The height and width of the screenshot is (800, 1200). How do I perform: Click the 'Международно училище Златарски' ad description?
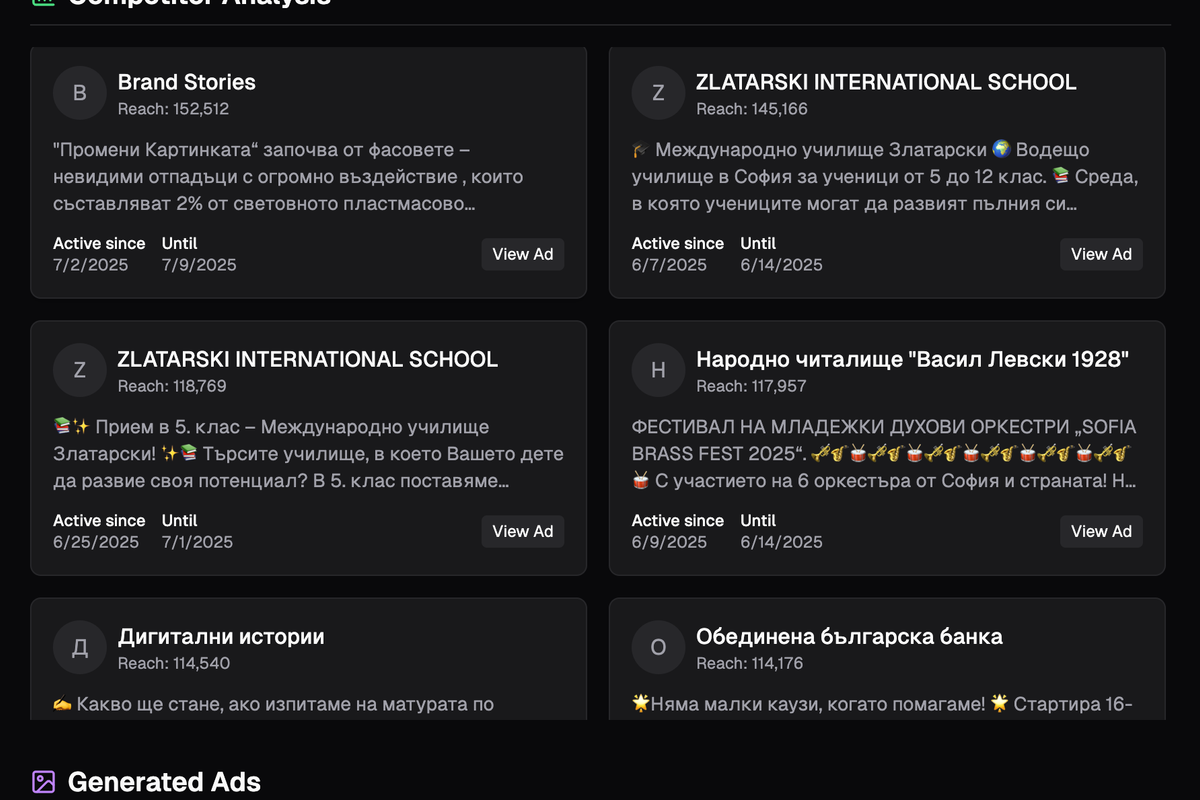(886, 177)
